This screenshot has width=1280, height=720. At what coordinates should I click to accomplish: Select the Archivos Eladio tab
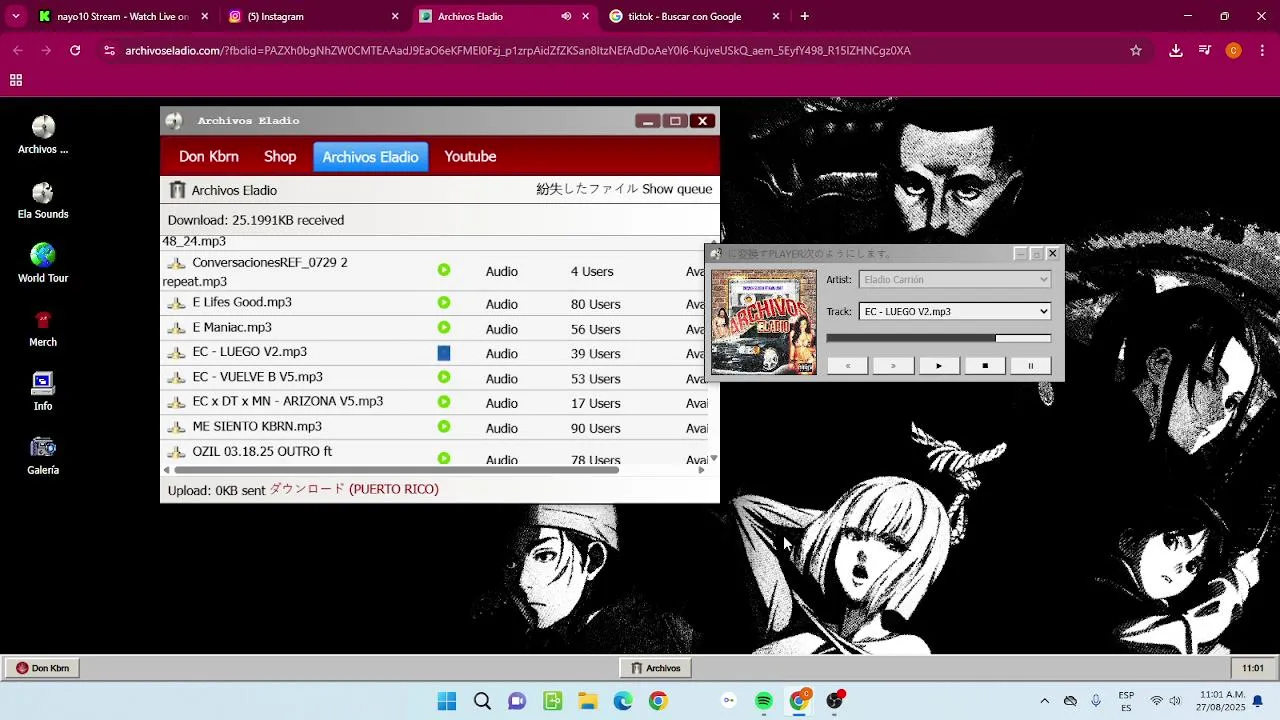370,157
